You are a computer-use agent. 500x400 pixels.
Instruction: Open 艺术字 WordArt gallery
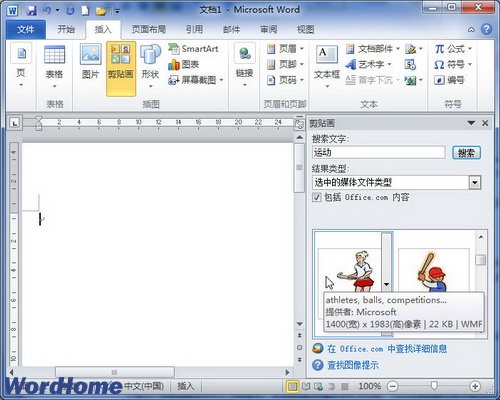pos(368,64)
